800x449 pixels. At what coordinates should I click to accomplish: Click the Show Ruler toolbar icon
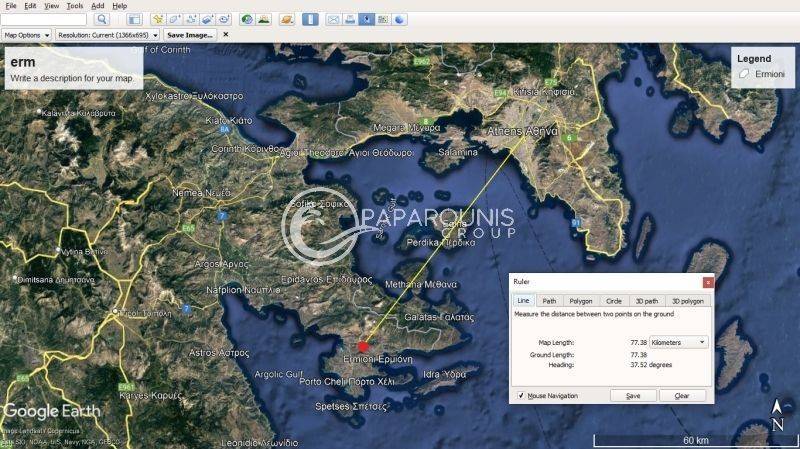[310, 19]
